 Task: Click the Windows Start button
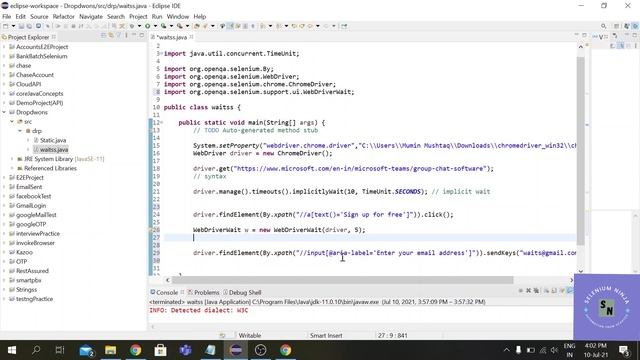coord(11,350)
